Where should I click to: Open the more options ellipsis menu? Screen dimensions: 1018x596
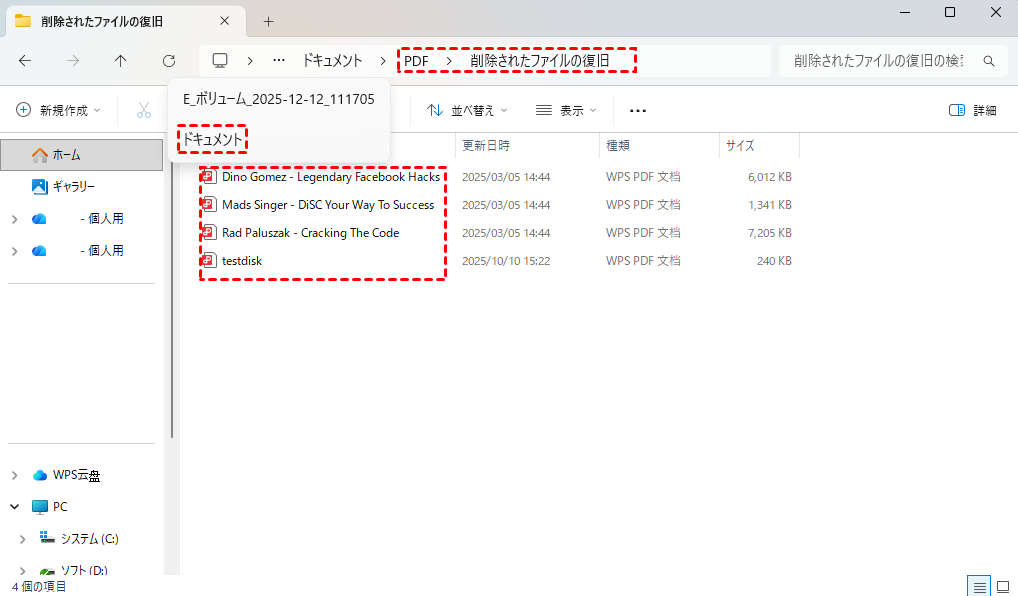click(x=638, y=110)
